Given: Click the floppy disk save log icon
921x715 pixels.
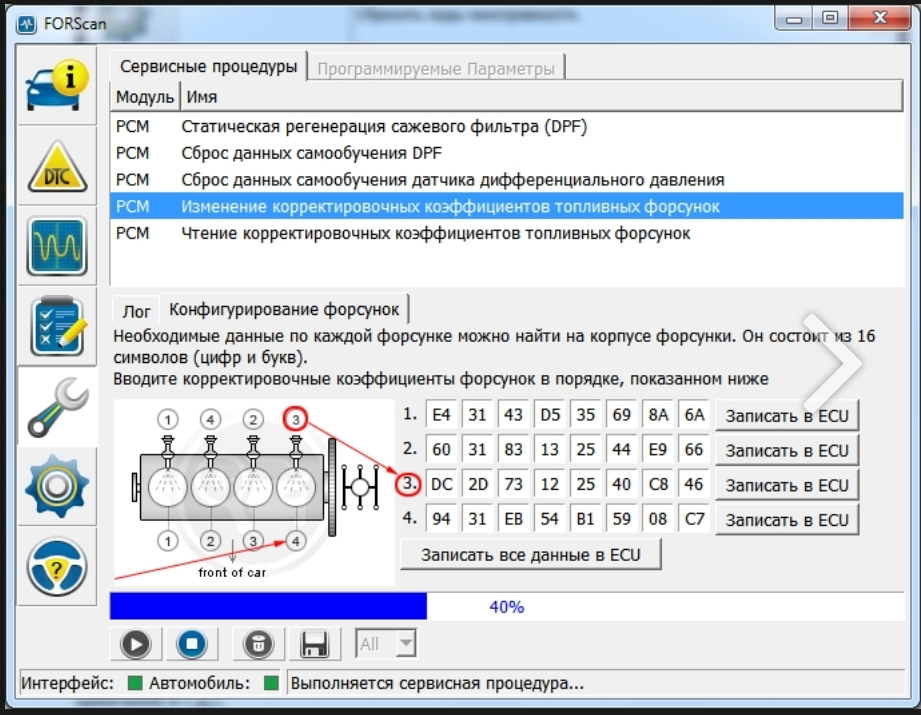Looking at the screenshot, I should point(315,644).
